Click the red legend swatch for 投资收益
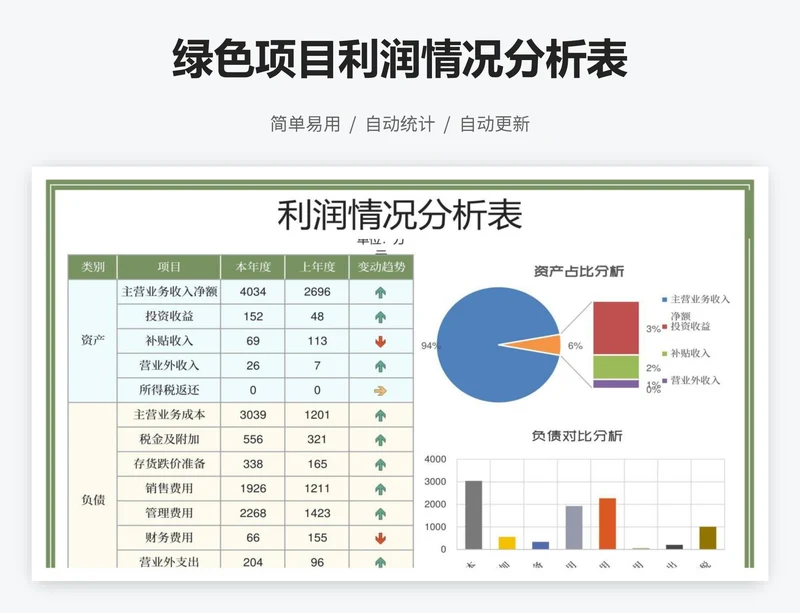This screenshot has width=800, height=613. (664, 327)
